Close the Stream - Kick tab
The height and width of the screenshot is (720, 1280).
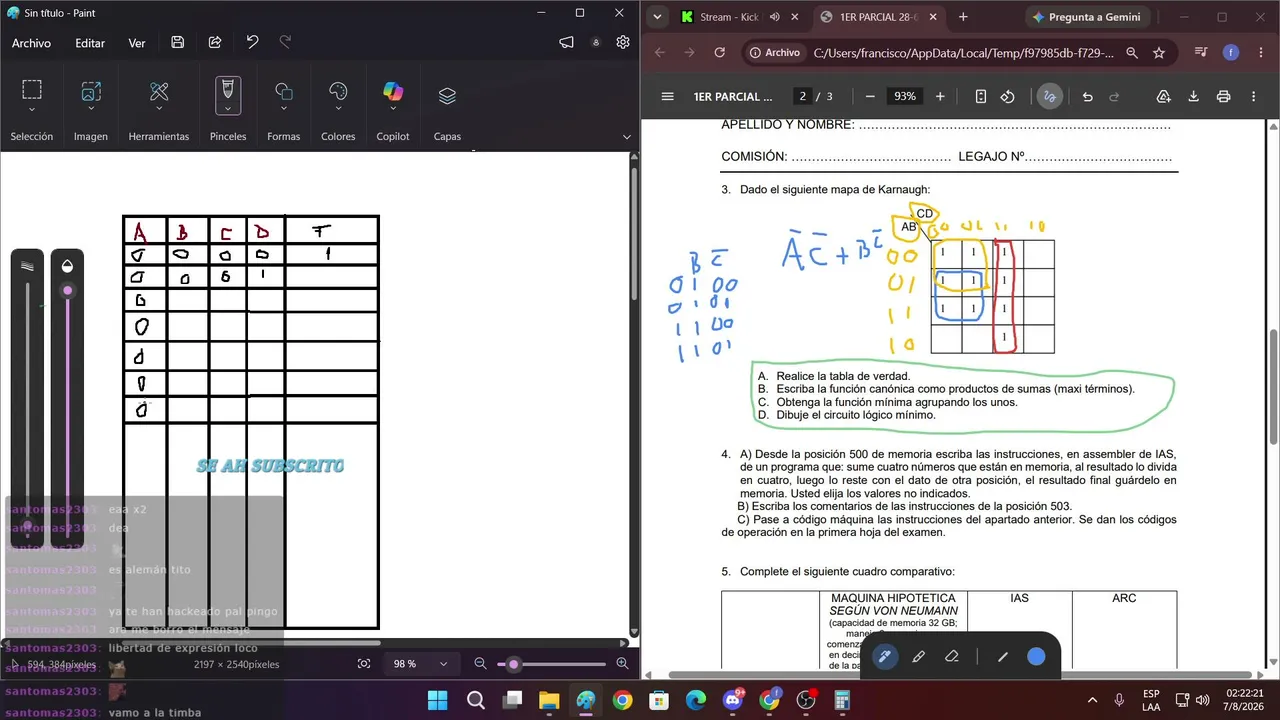795,17
